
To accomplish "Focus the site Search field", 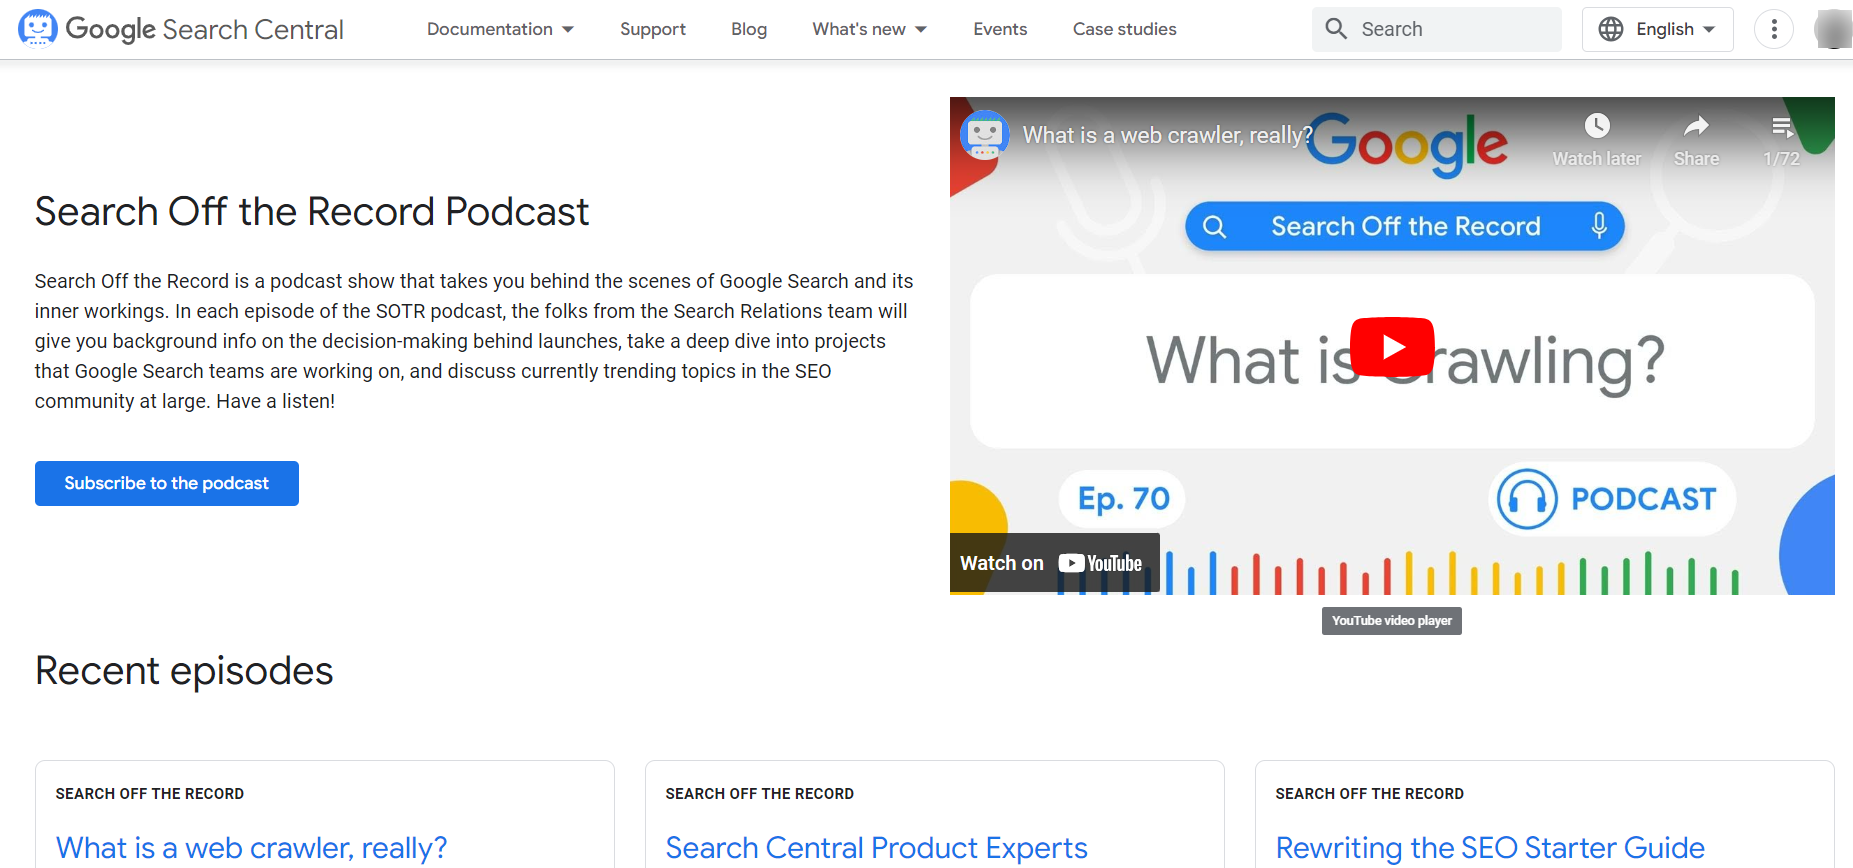I will click(1437, 29).
